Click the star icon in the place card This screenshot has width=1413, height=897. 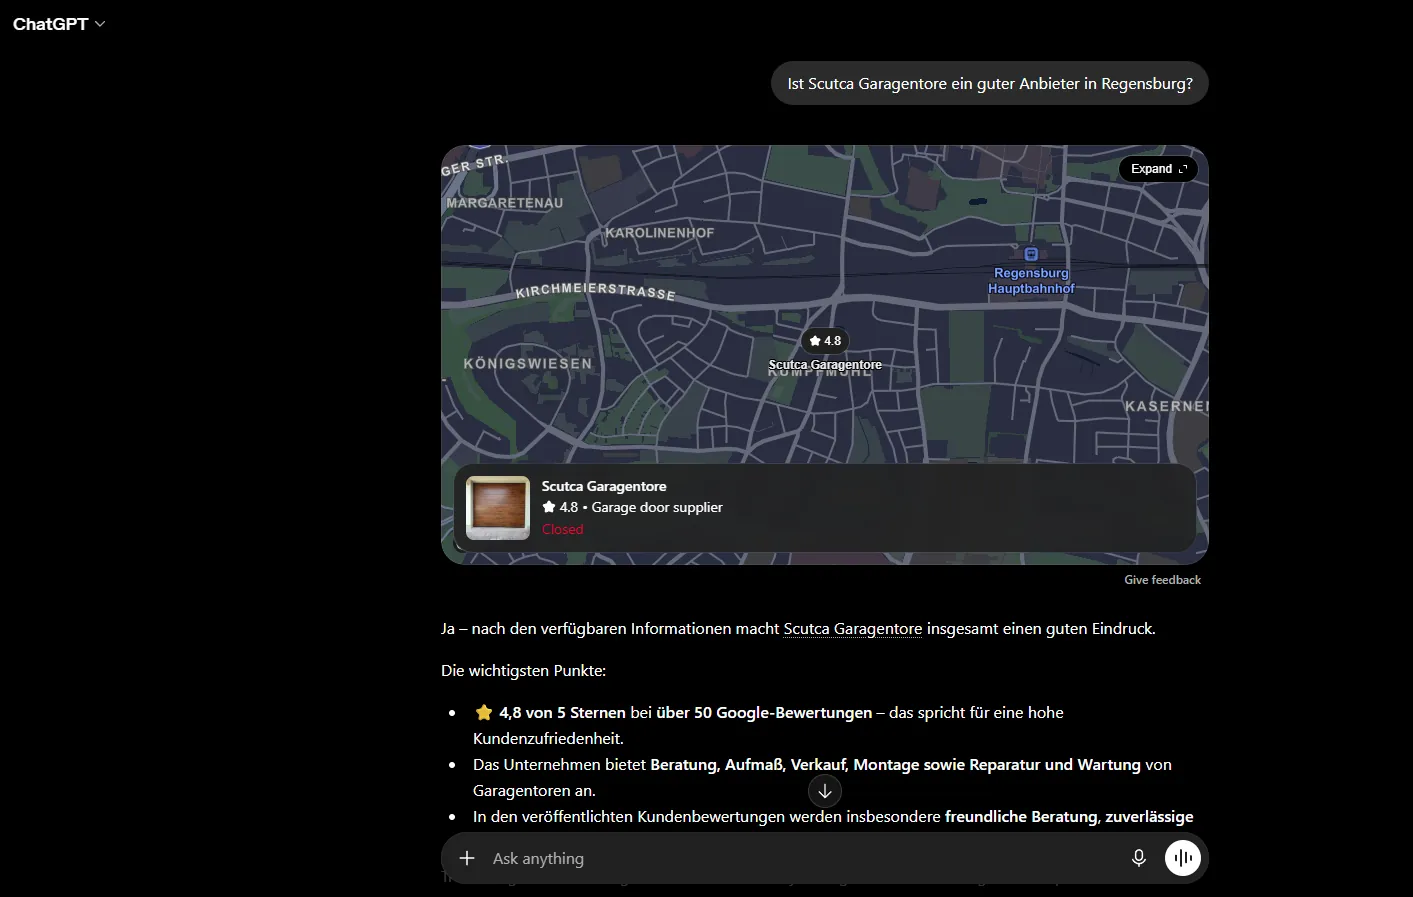click(x=549, y=507)
